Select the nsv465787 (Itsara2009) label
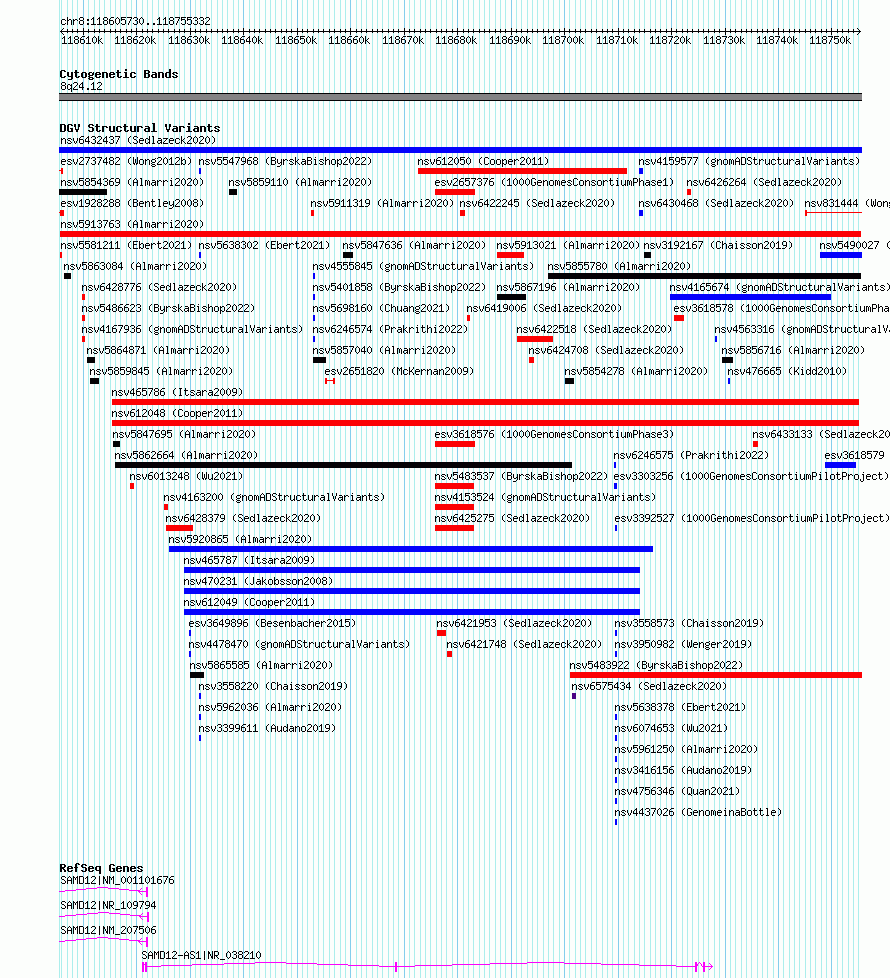Viewport: 890px width, 978px height. tap(249, 560)
